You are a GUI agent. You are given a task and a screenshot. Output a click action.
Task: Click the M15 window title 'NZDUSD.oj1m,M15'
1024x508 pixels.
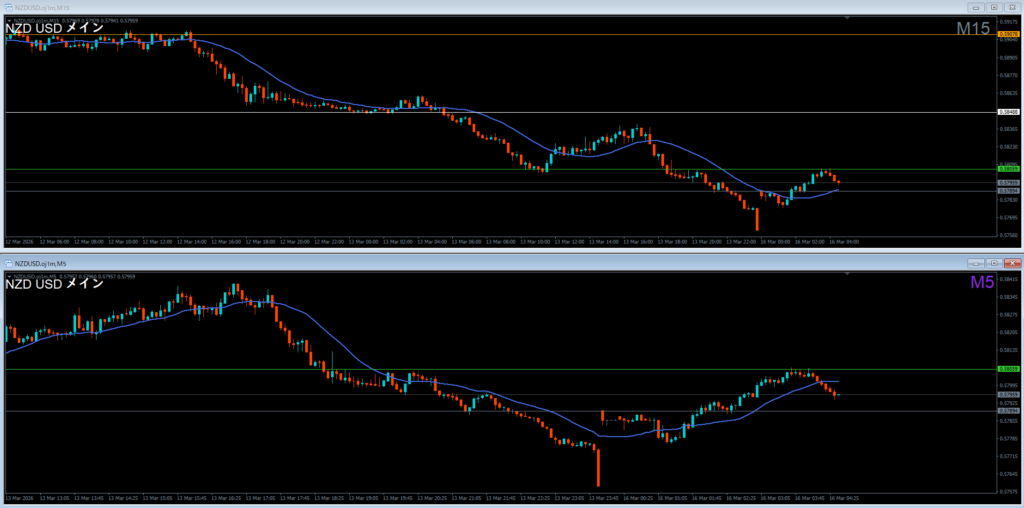tap(43, 7)
